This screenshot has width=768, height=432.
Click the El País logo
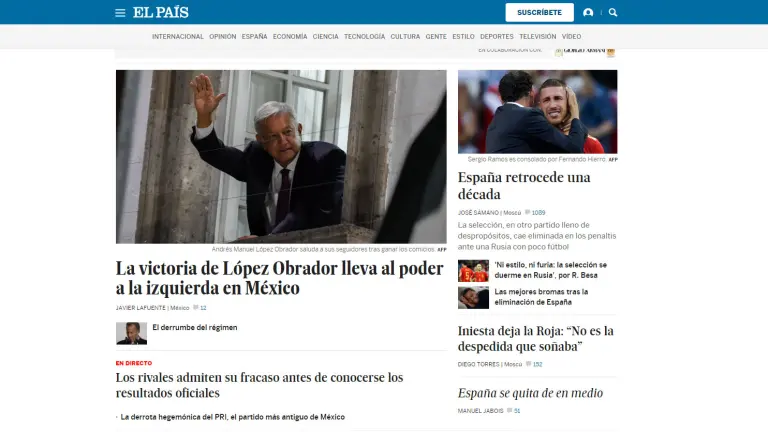[x=161, y=12]
